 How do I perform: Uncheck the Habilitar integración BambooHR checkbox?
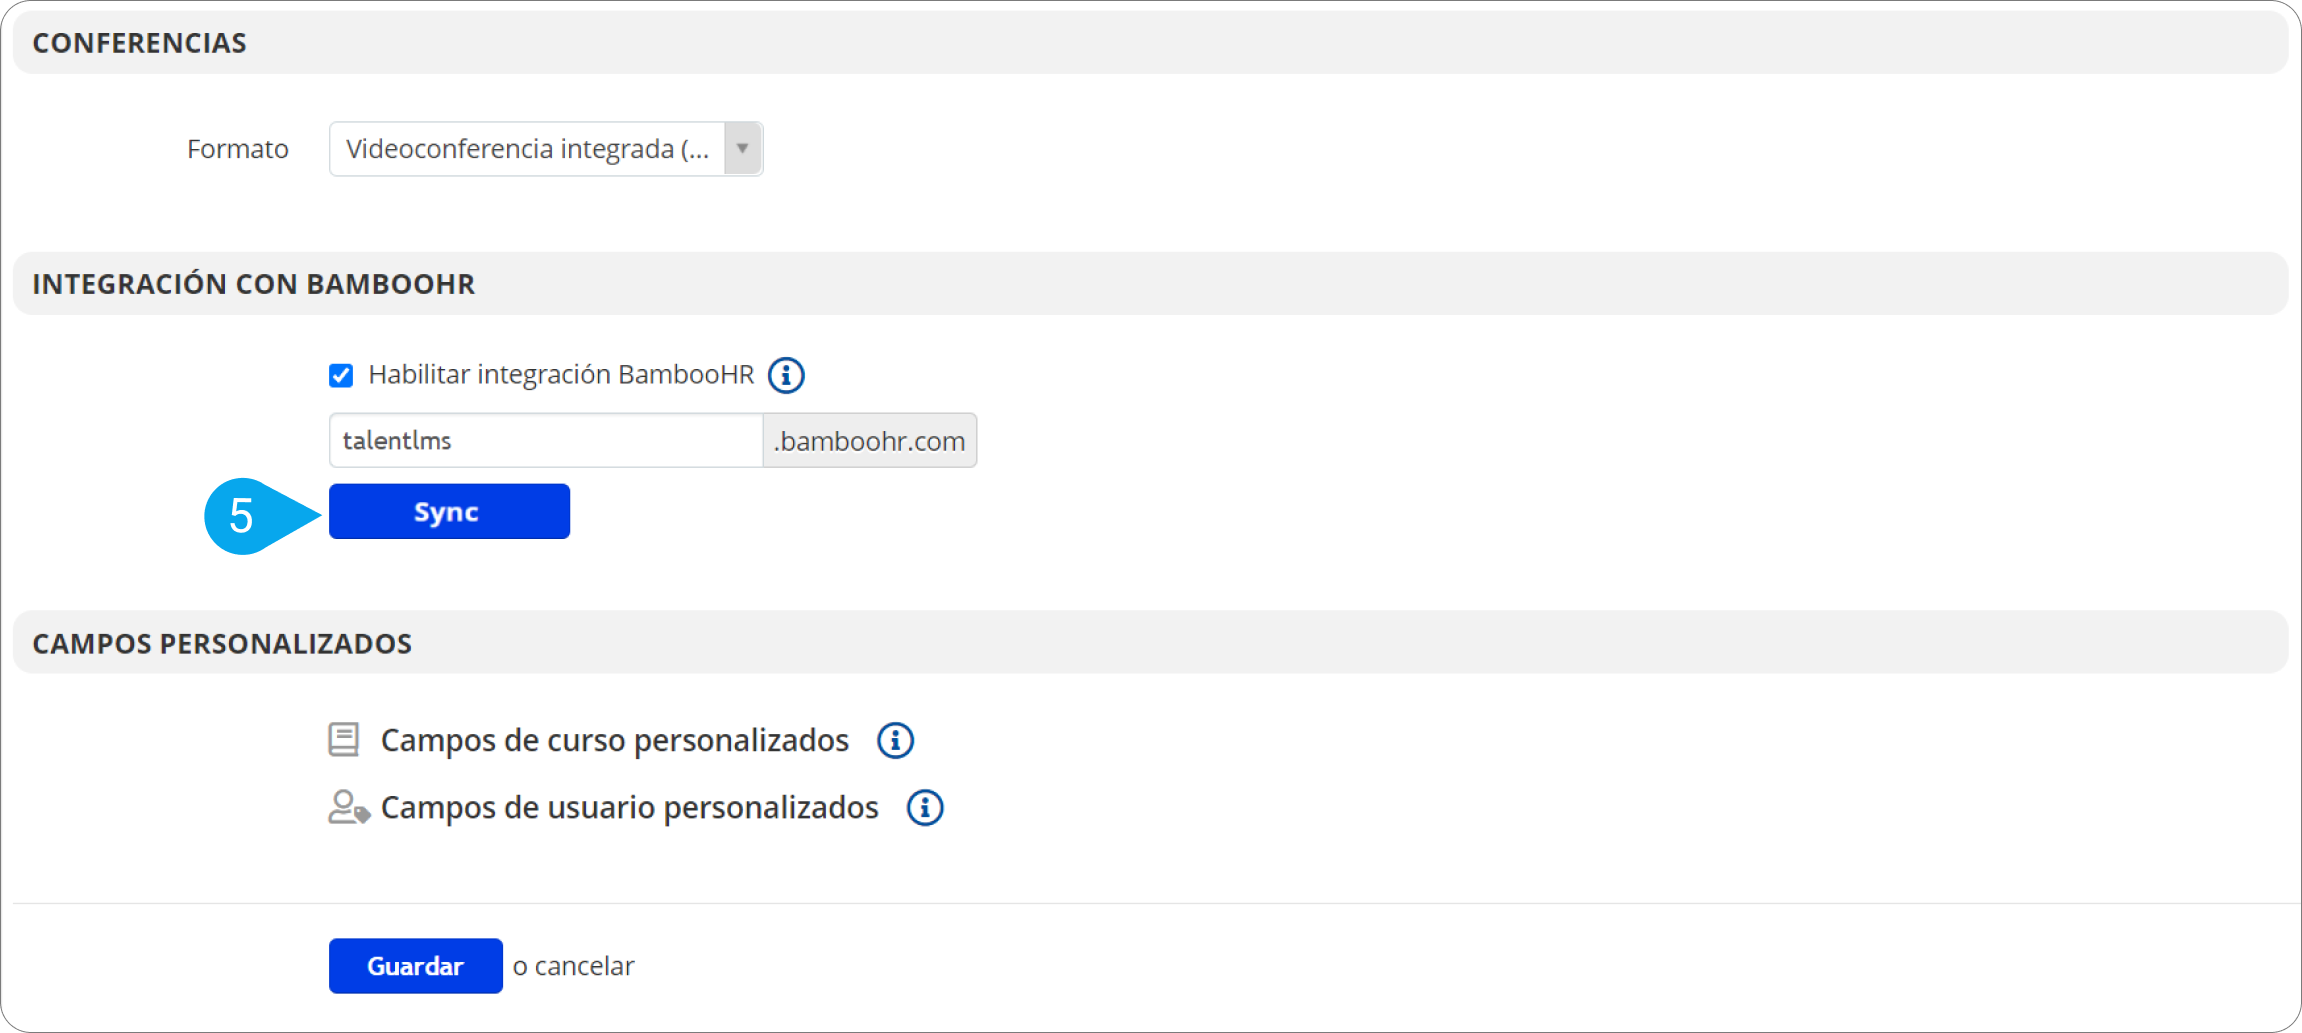point(341,375)
